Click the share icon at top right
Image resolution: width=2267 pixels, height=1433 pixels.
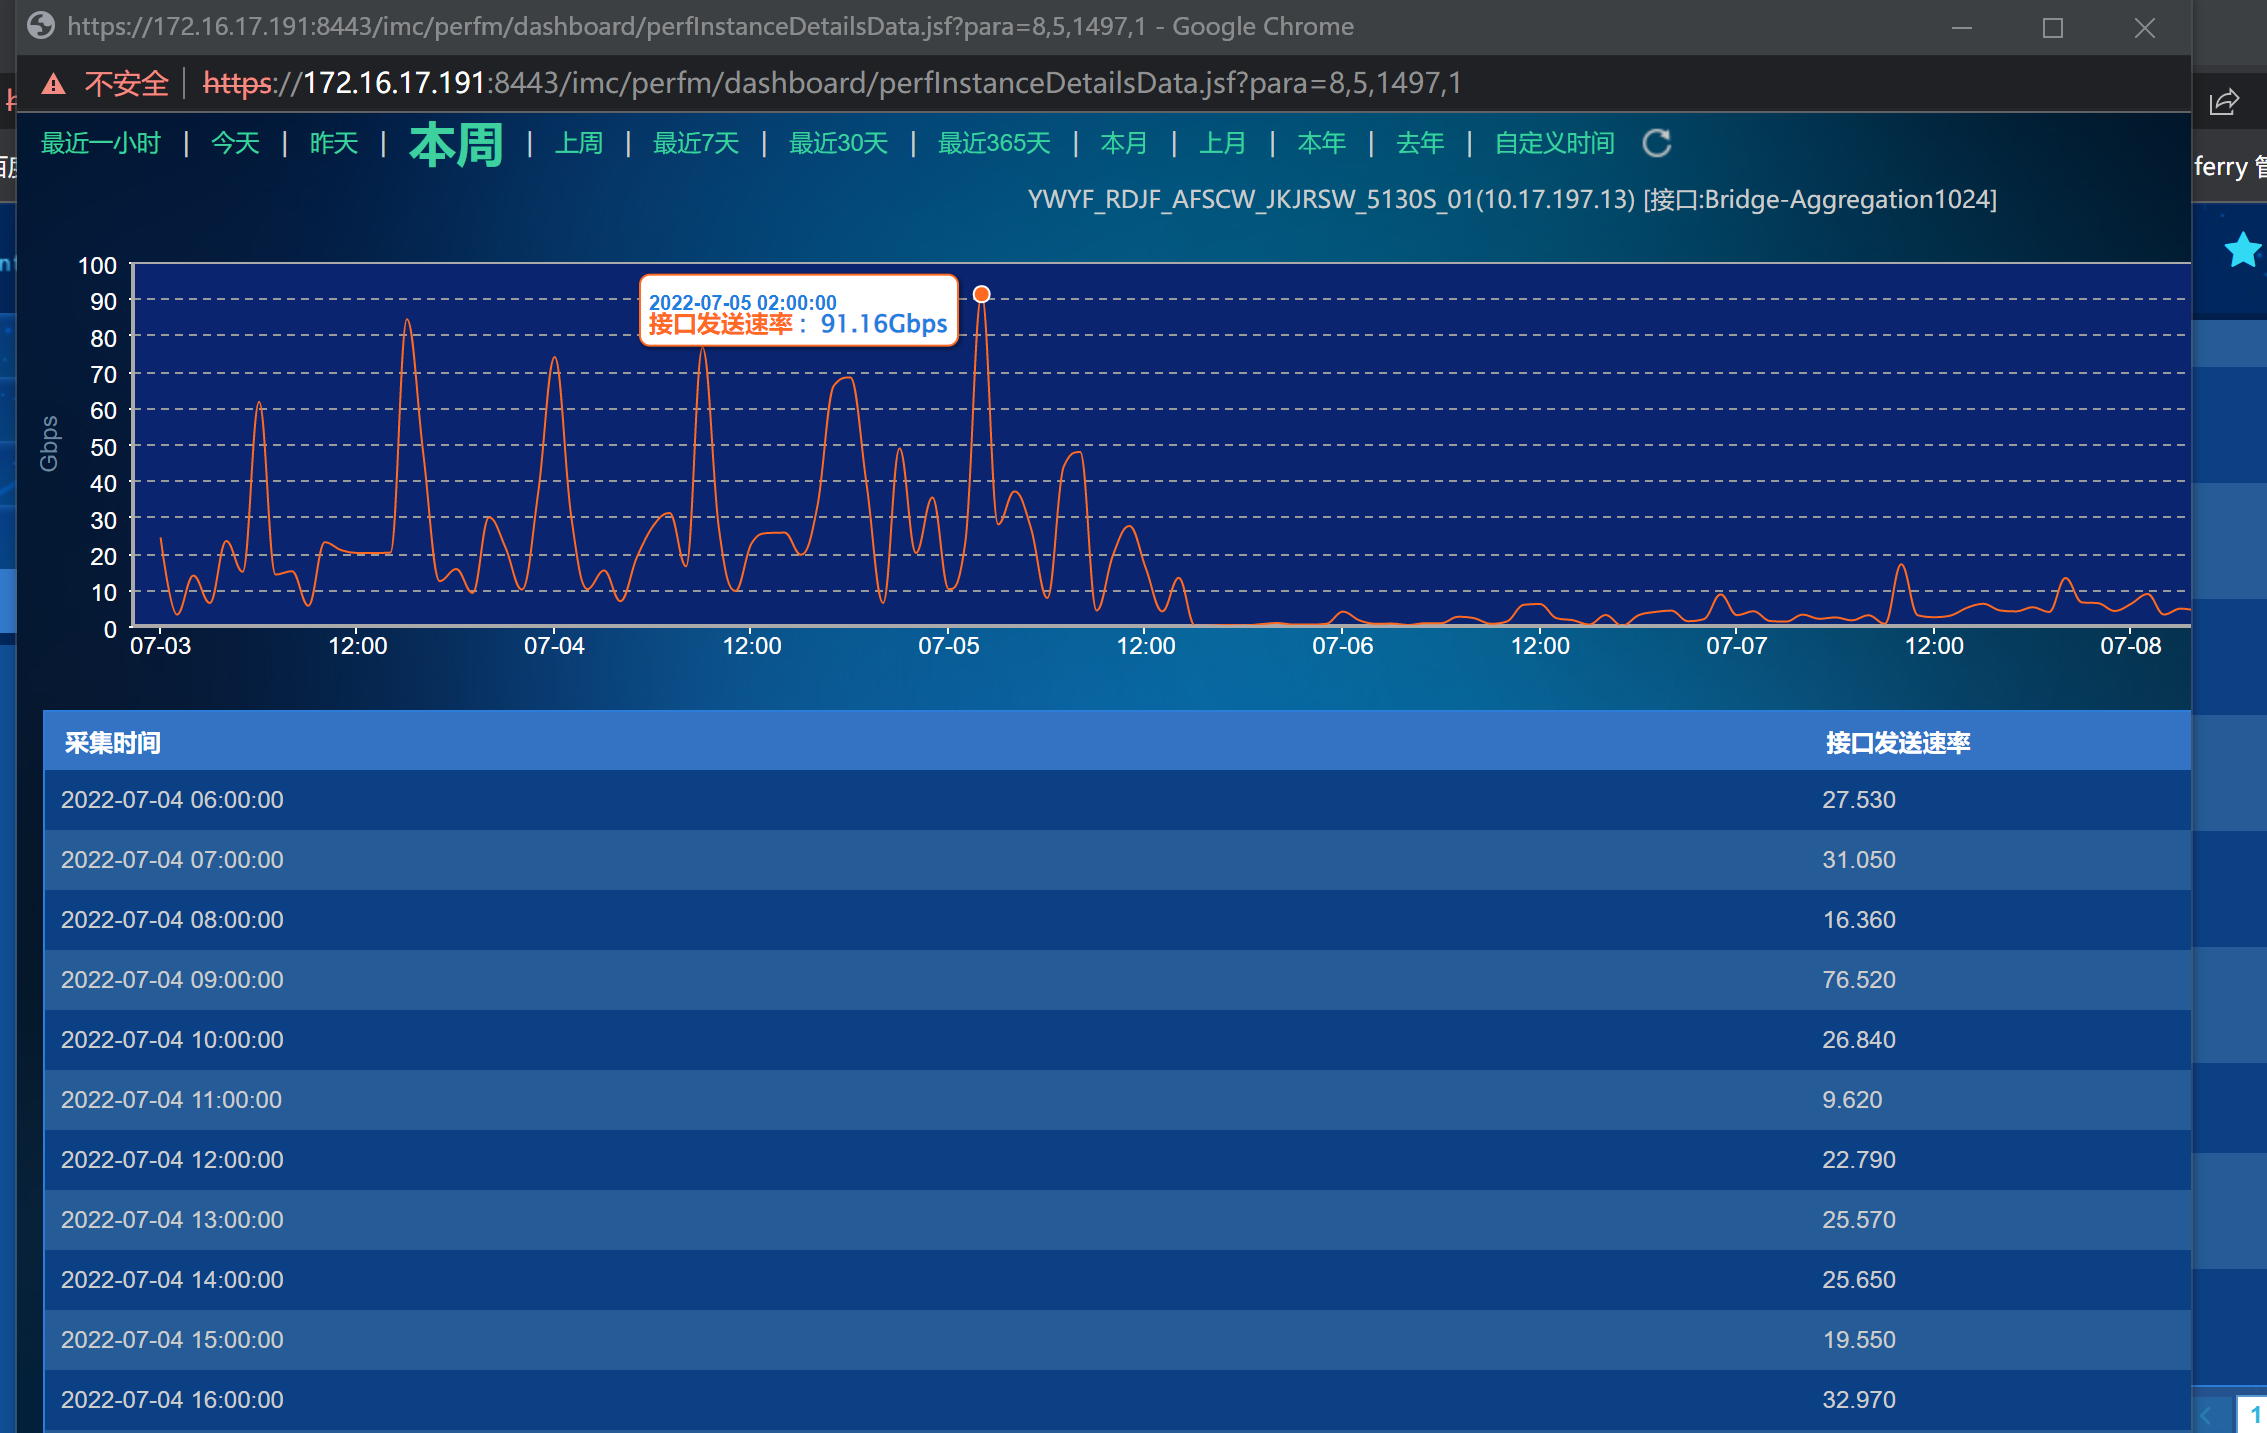click(x=2223, y=102)
